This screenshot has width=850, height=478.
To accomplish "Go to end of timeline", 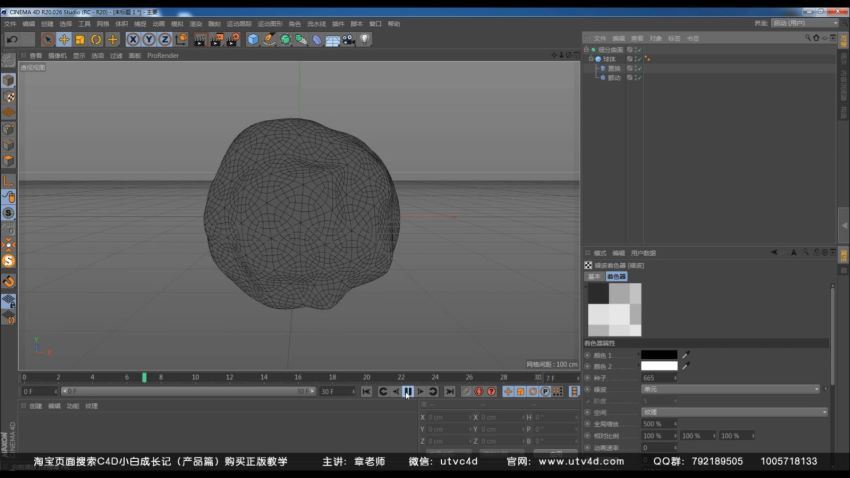I will tap(449, 391).
